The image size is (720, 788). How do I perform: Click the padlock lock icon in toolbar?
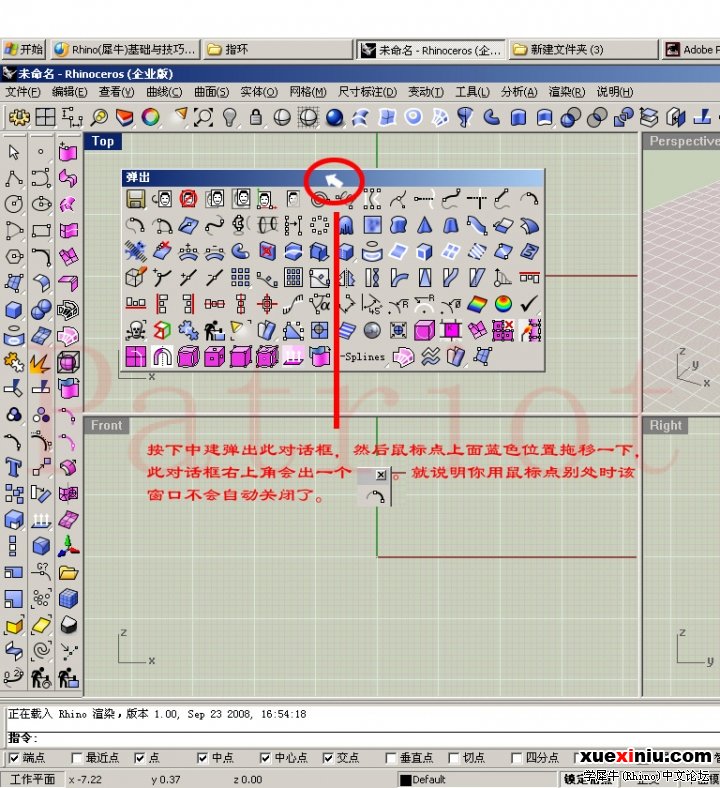click(256, 118)
